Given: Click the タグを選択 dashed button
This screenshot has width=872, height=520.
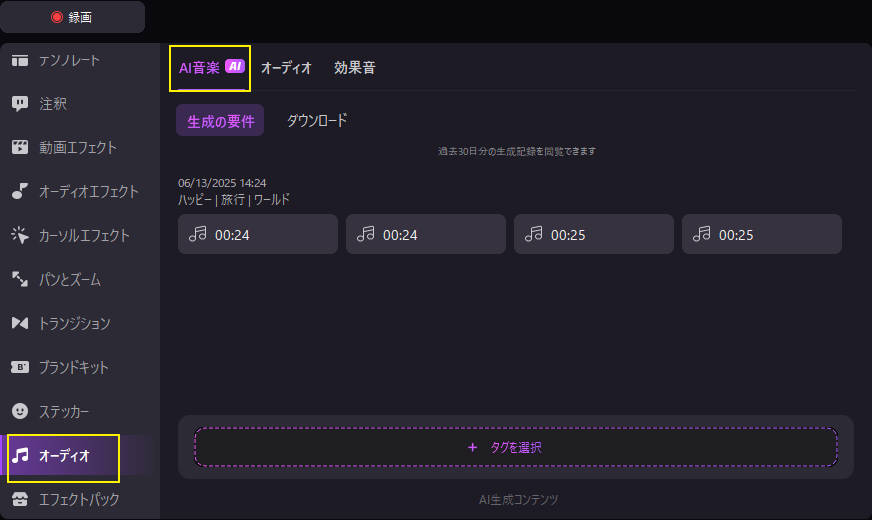Looking at the screenshot, I should tap(516, 447).
